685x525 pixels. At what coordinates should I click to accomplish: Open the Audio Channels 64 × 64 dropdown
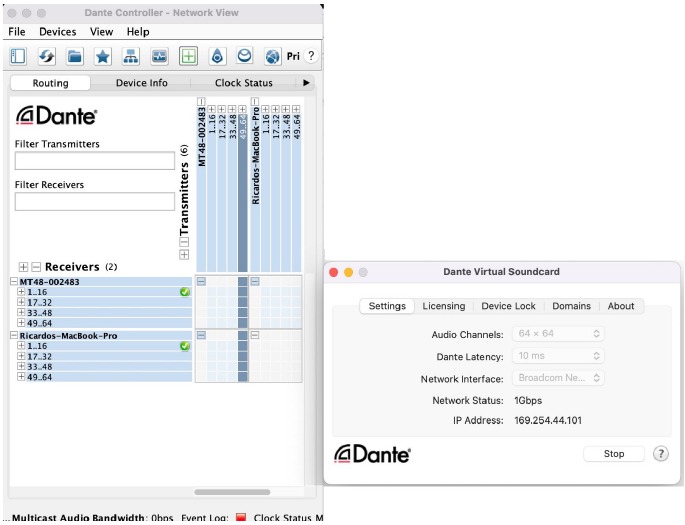[558, 334]
